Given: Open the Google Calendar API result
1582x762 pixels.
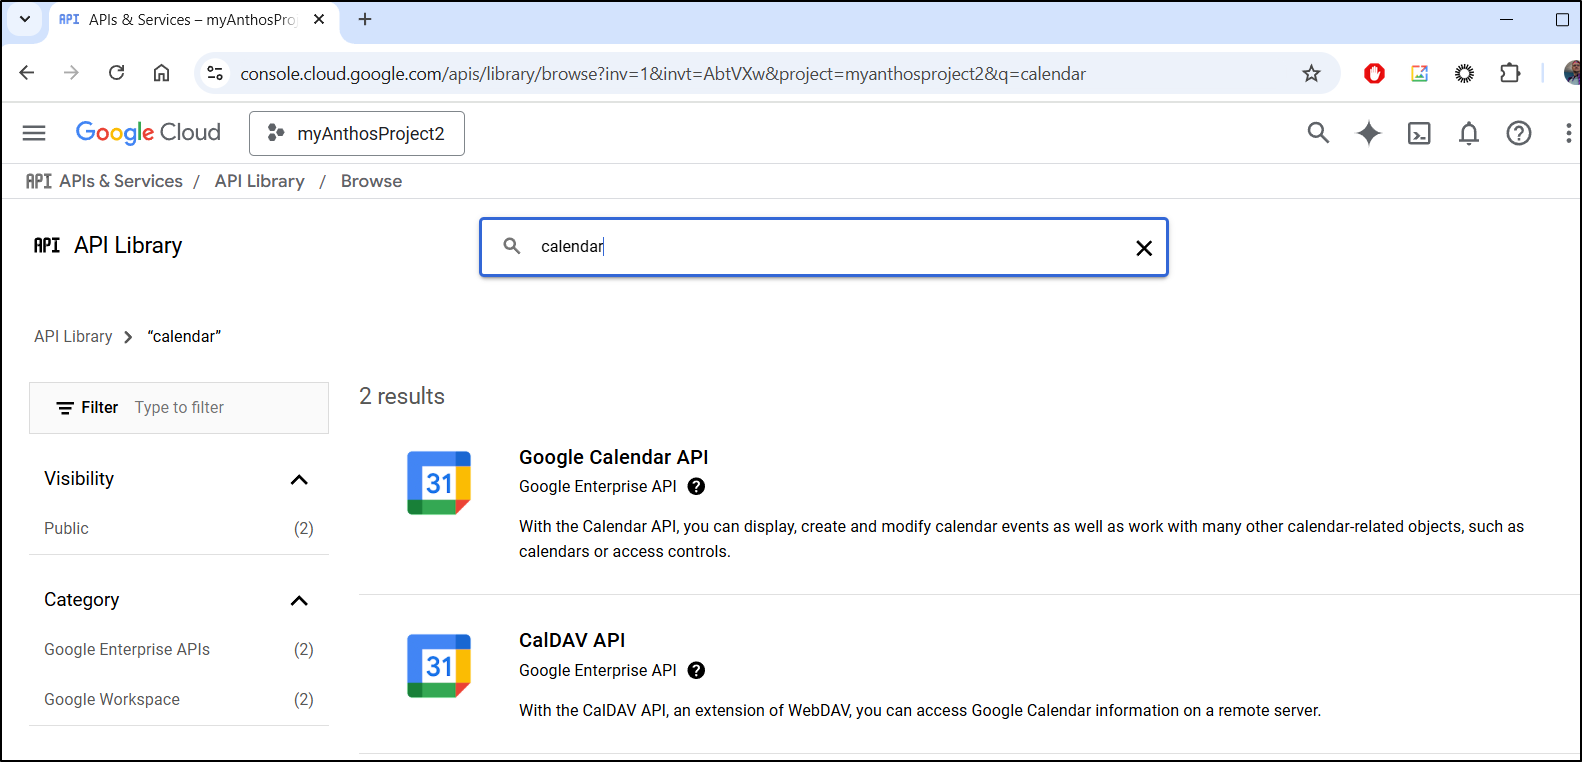Looking at the screenshot, I should tap(613, 457).
